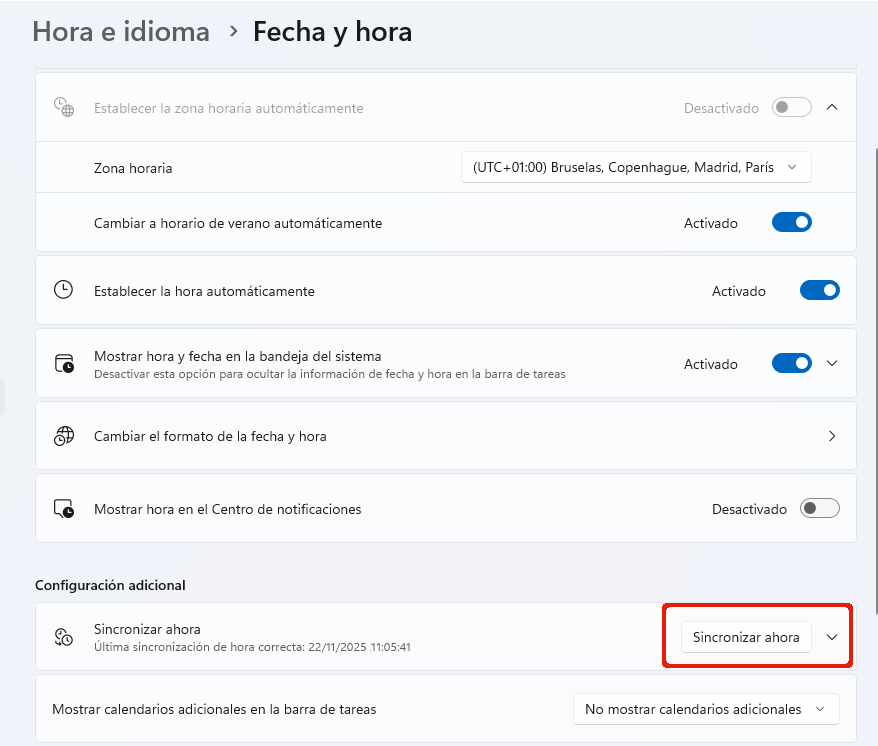Enable Mostrar hora en el Centro de notificaciones
Viewport: 878px width, 746px height.
[x=819, y=509]
